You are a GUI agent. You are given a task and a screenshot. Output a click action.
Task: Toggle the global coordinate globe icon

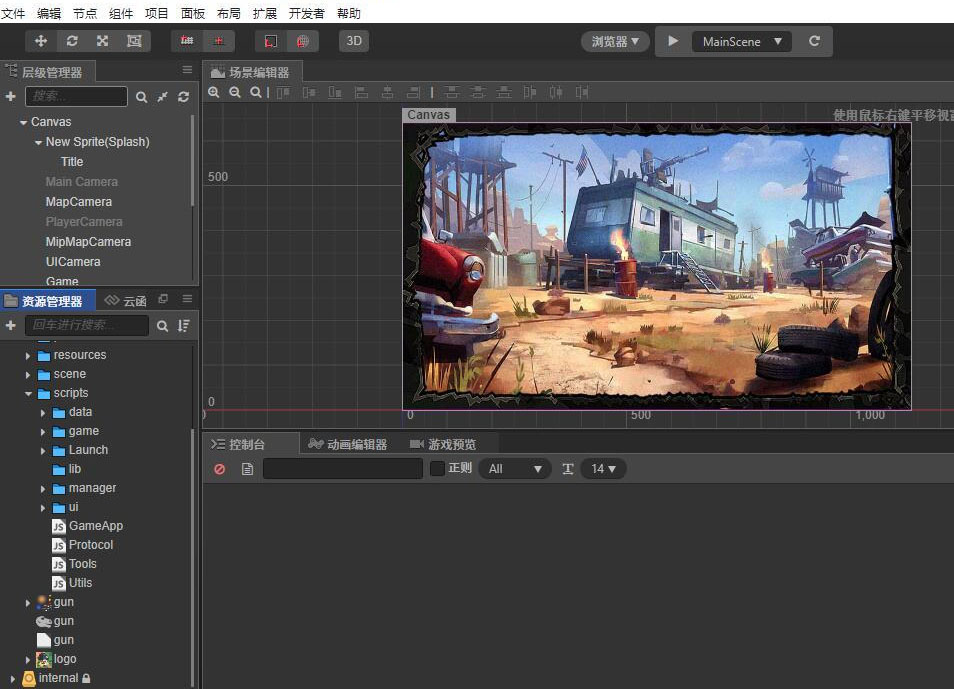(302, 41)
